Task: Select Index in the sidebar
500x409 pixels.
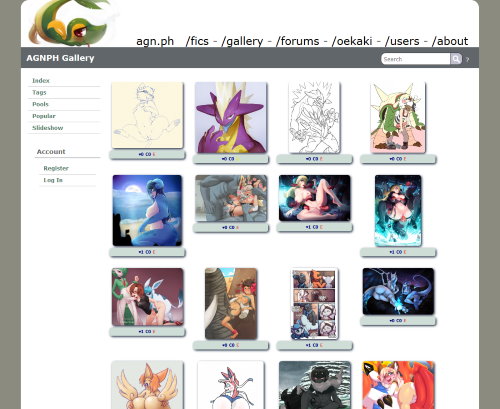Action: 41,81
